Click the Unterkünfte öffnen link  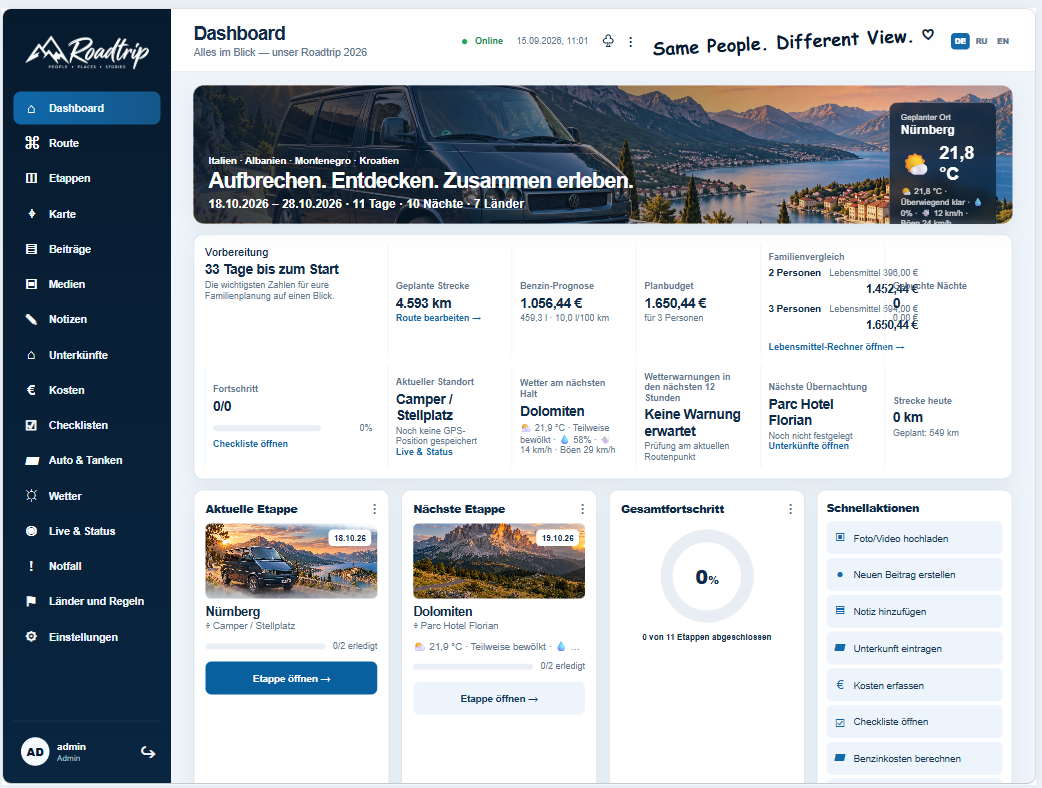coord(809,446)
